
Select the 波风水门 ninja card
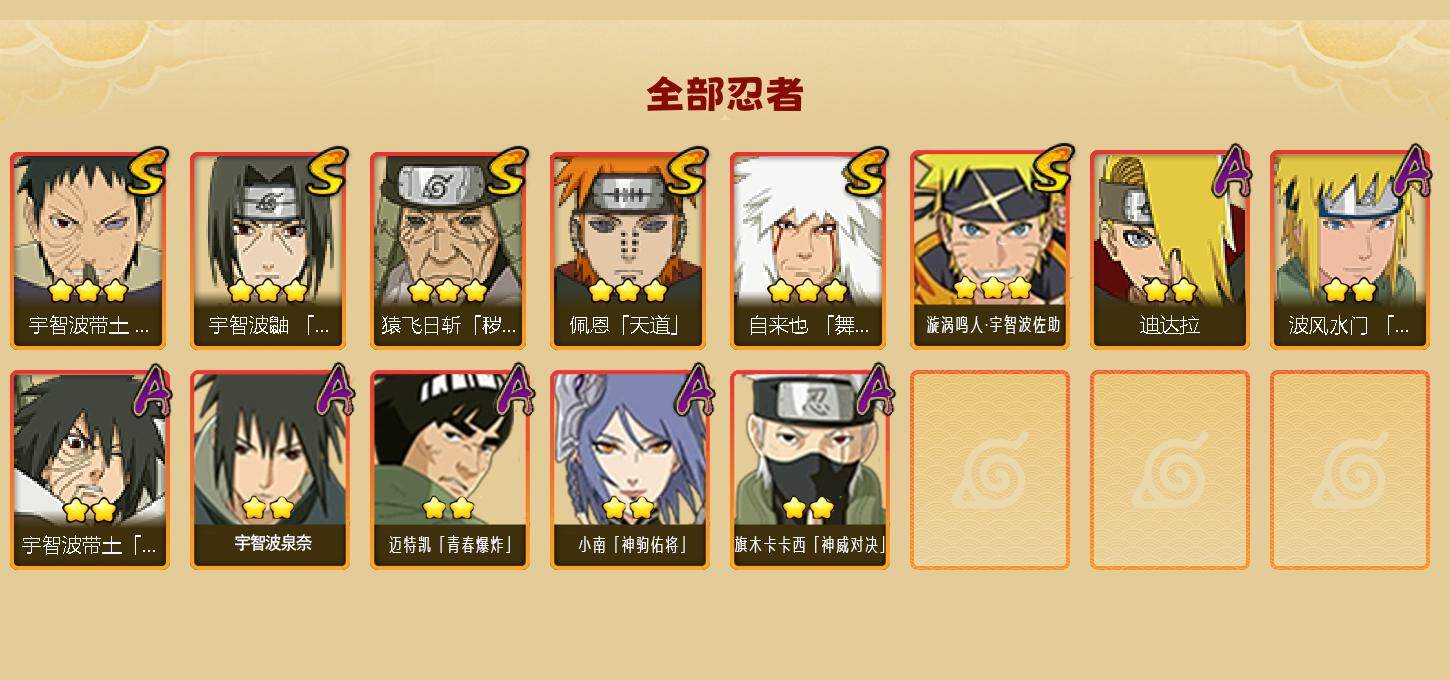click(1349, 250)
